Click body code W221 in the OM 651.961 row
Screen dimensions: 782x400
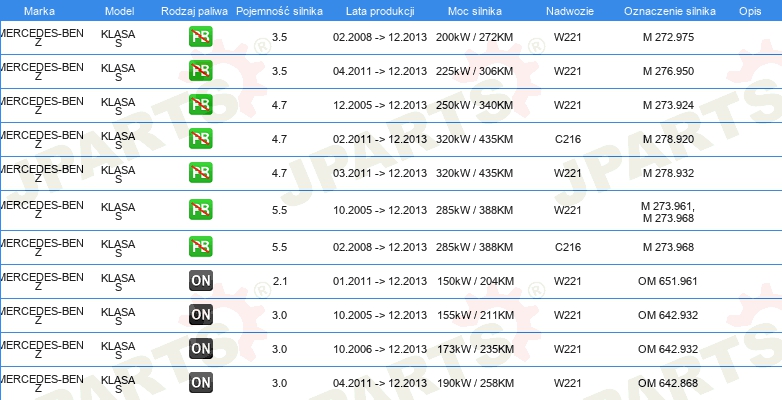(x=568, y=281)
